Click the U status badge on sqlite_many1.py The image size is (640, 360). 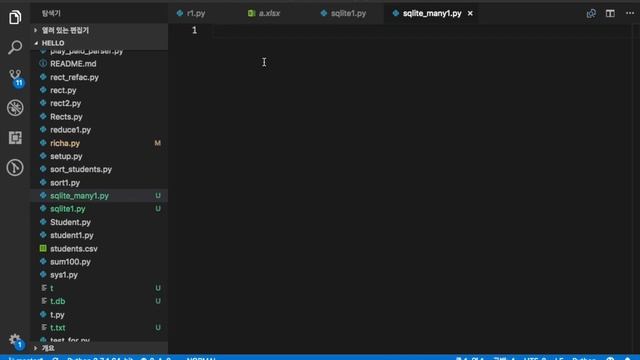click(158, 196)
